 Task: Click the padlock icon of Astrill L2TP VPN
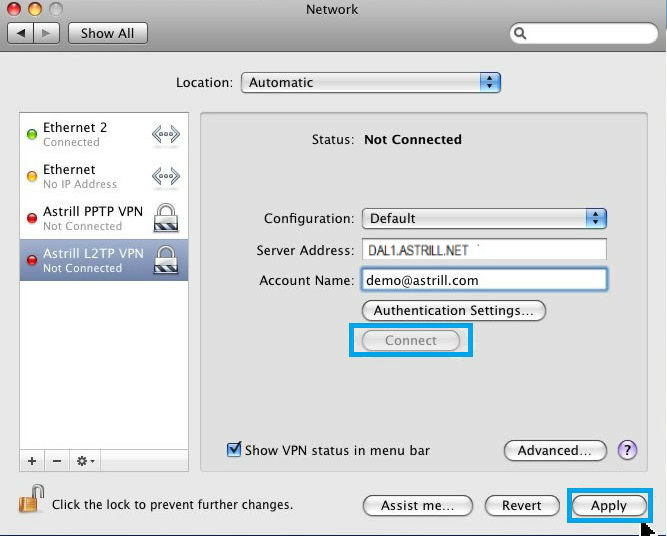tap(165, 259)
